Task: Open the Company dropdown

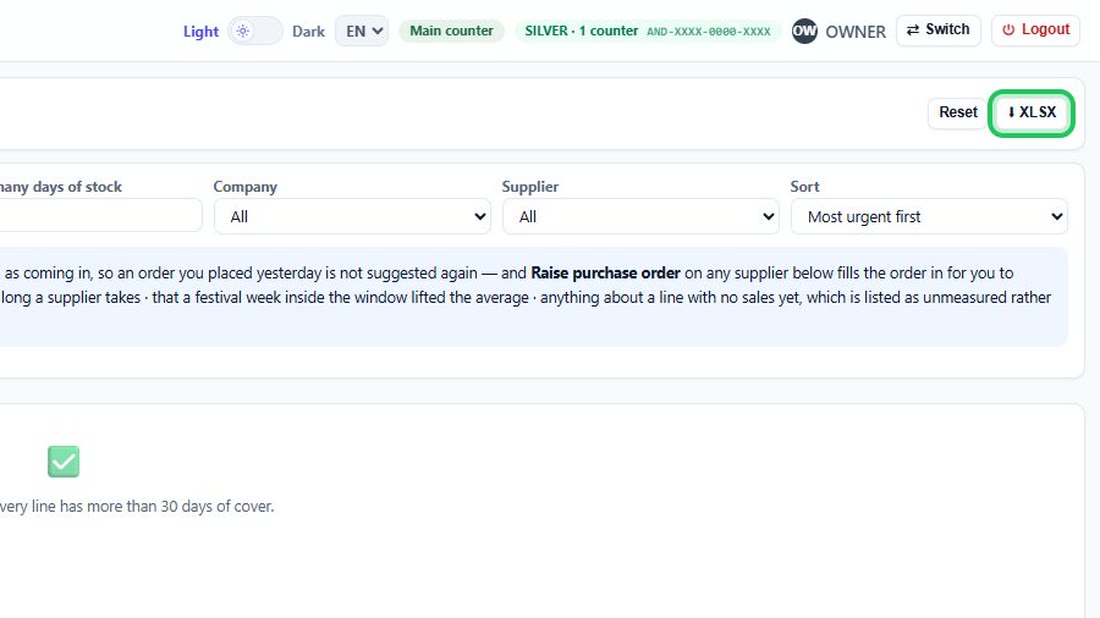Action: tap(352, 216)
